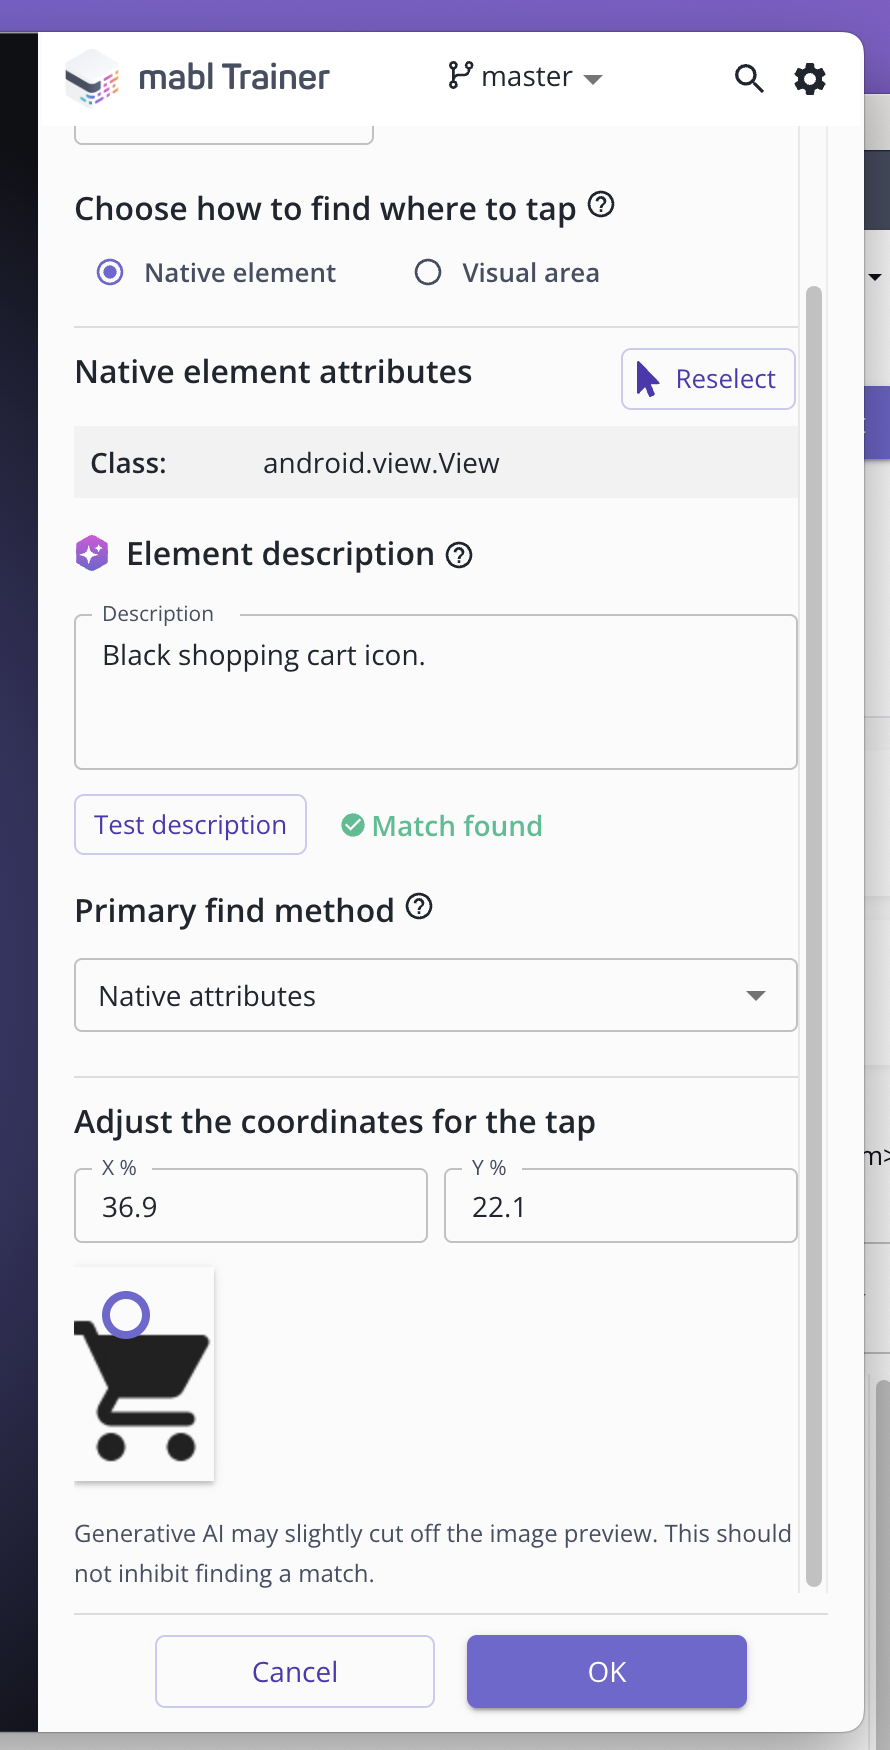Select the Visual area radio button
The width and height of the screenshot is (890, 1750).
coord(427,272)
